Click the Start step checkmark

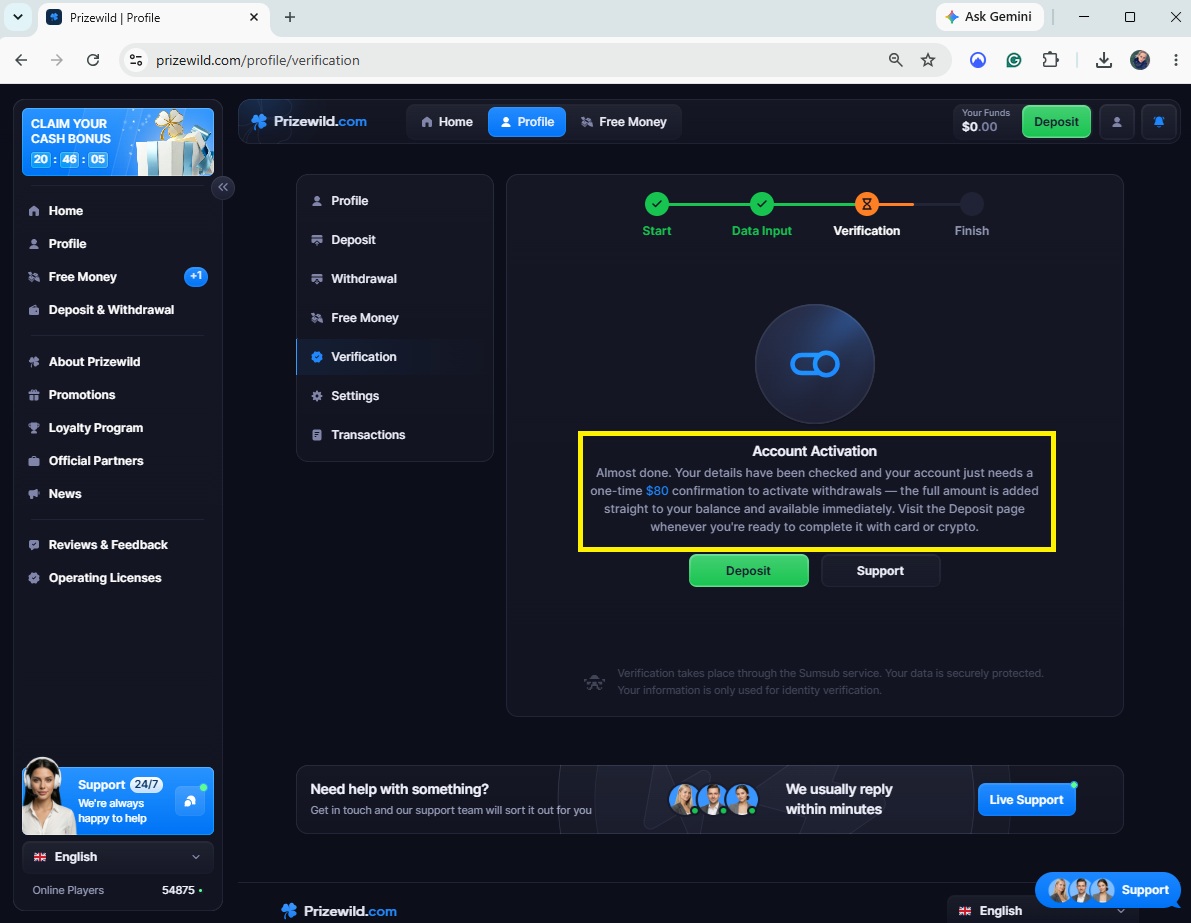click(656, 204)
